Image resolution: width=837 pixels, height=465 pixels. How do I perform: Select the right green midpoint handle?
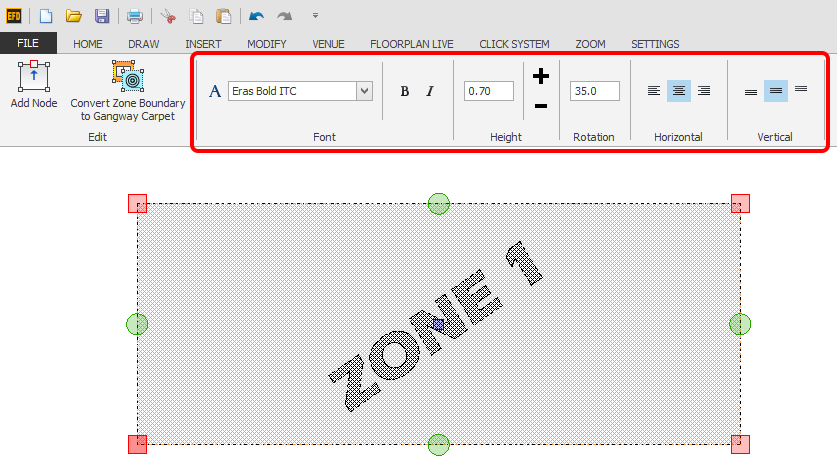pyautogui.click(x=740, y=324)
